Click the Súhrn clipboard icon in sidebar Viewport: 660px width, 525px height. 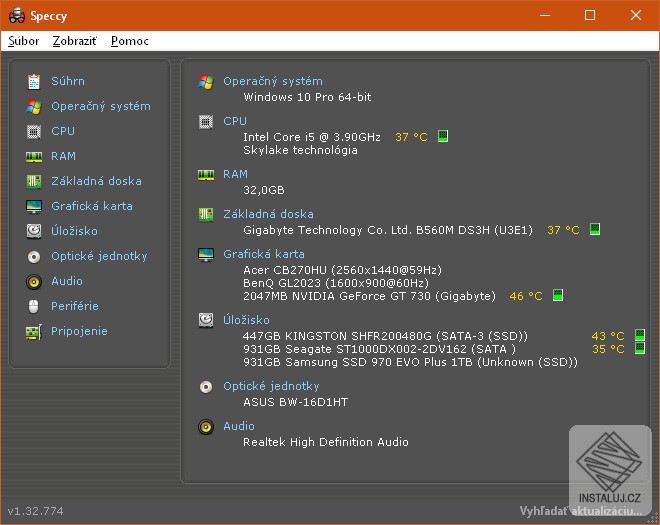[x=34, y=81]
